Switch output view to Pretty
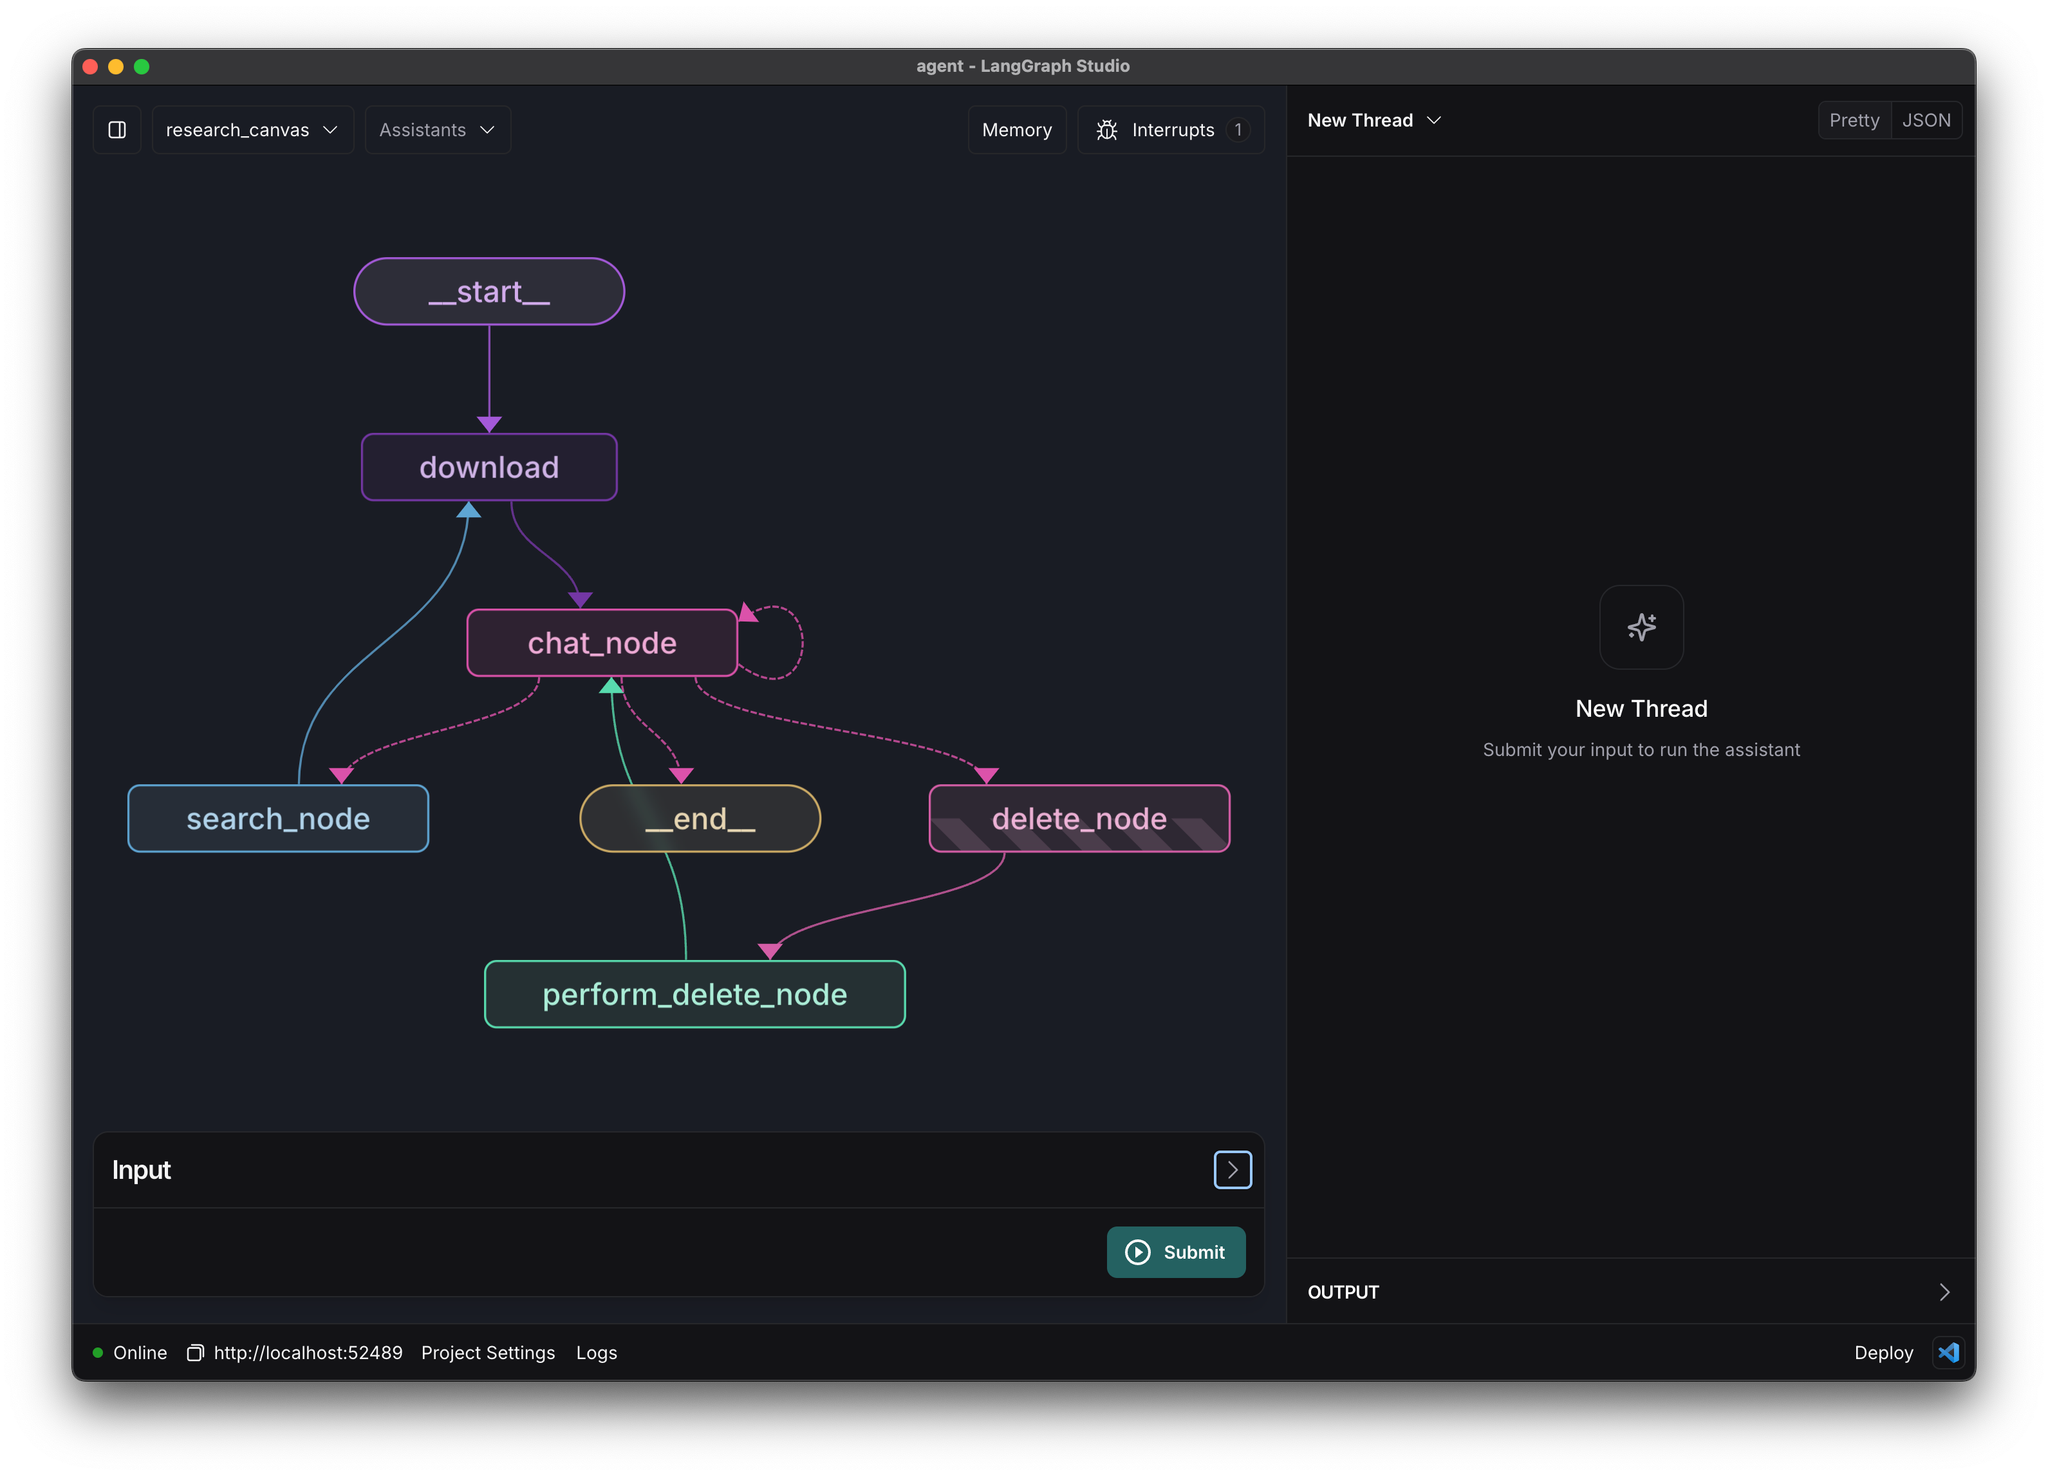This screenshot has width=2048, height=1476. coord(1854,120)
